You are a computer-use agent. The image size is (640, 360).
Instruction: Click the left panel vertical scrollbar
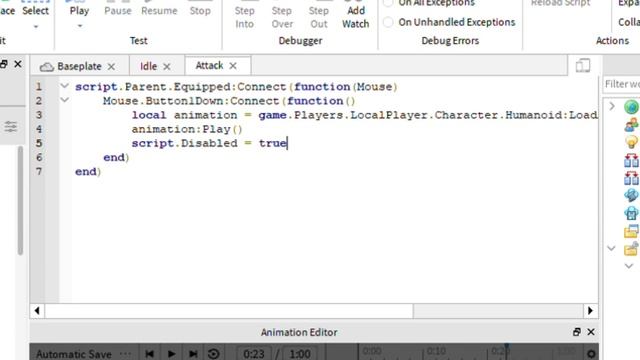tap(20, 200)
